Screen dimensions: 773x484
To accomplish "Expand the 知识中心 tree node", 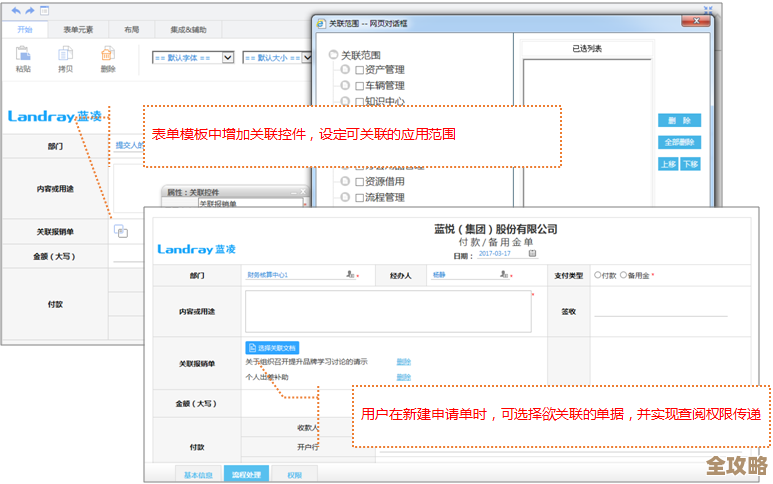I will point(345,101).
